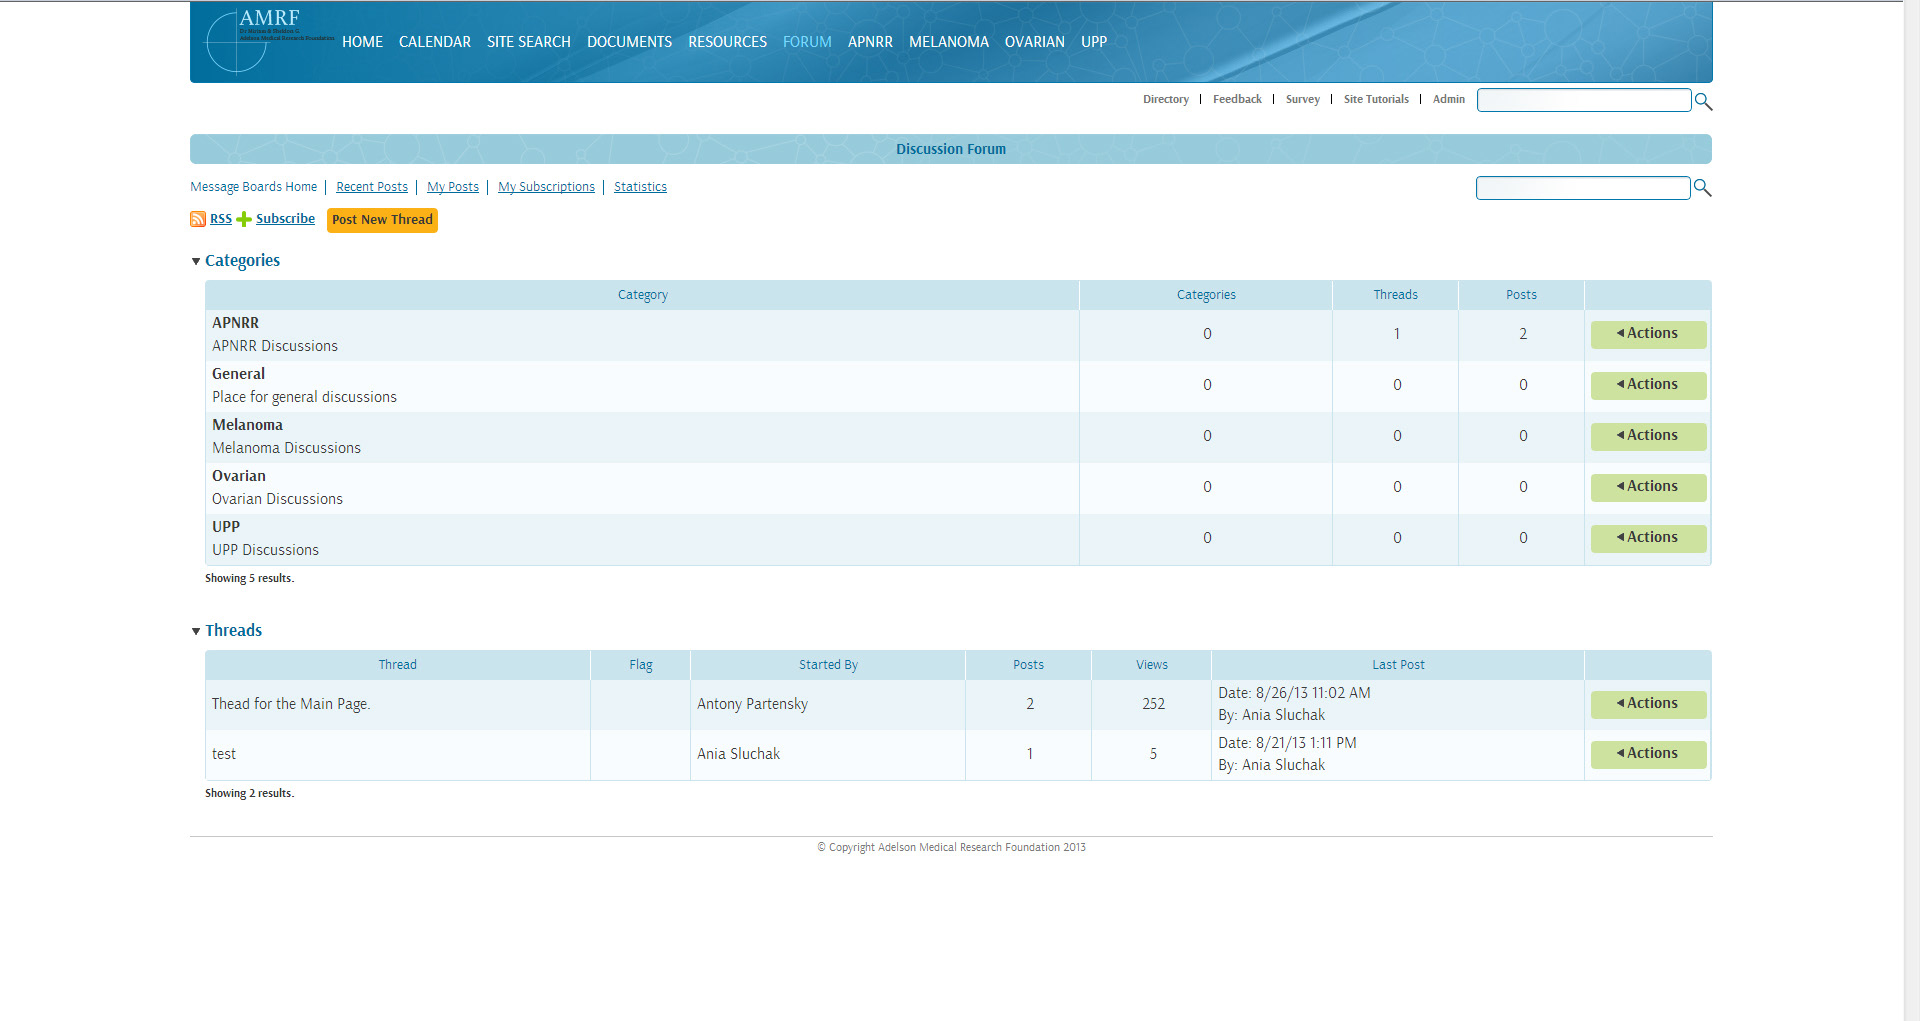1920x1021 pixels.
Task: Click Place for general discussions text
Action: point(304,397)
